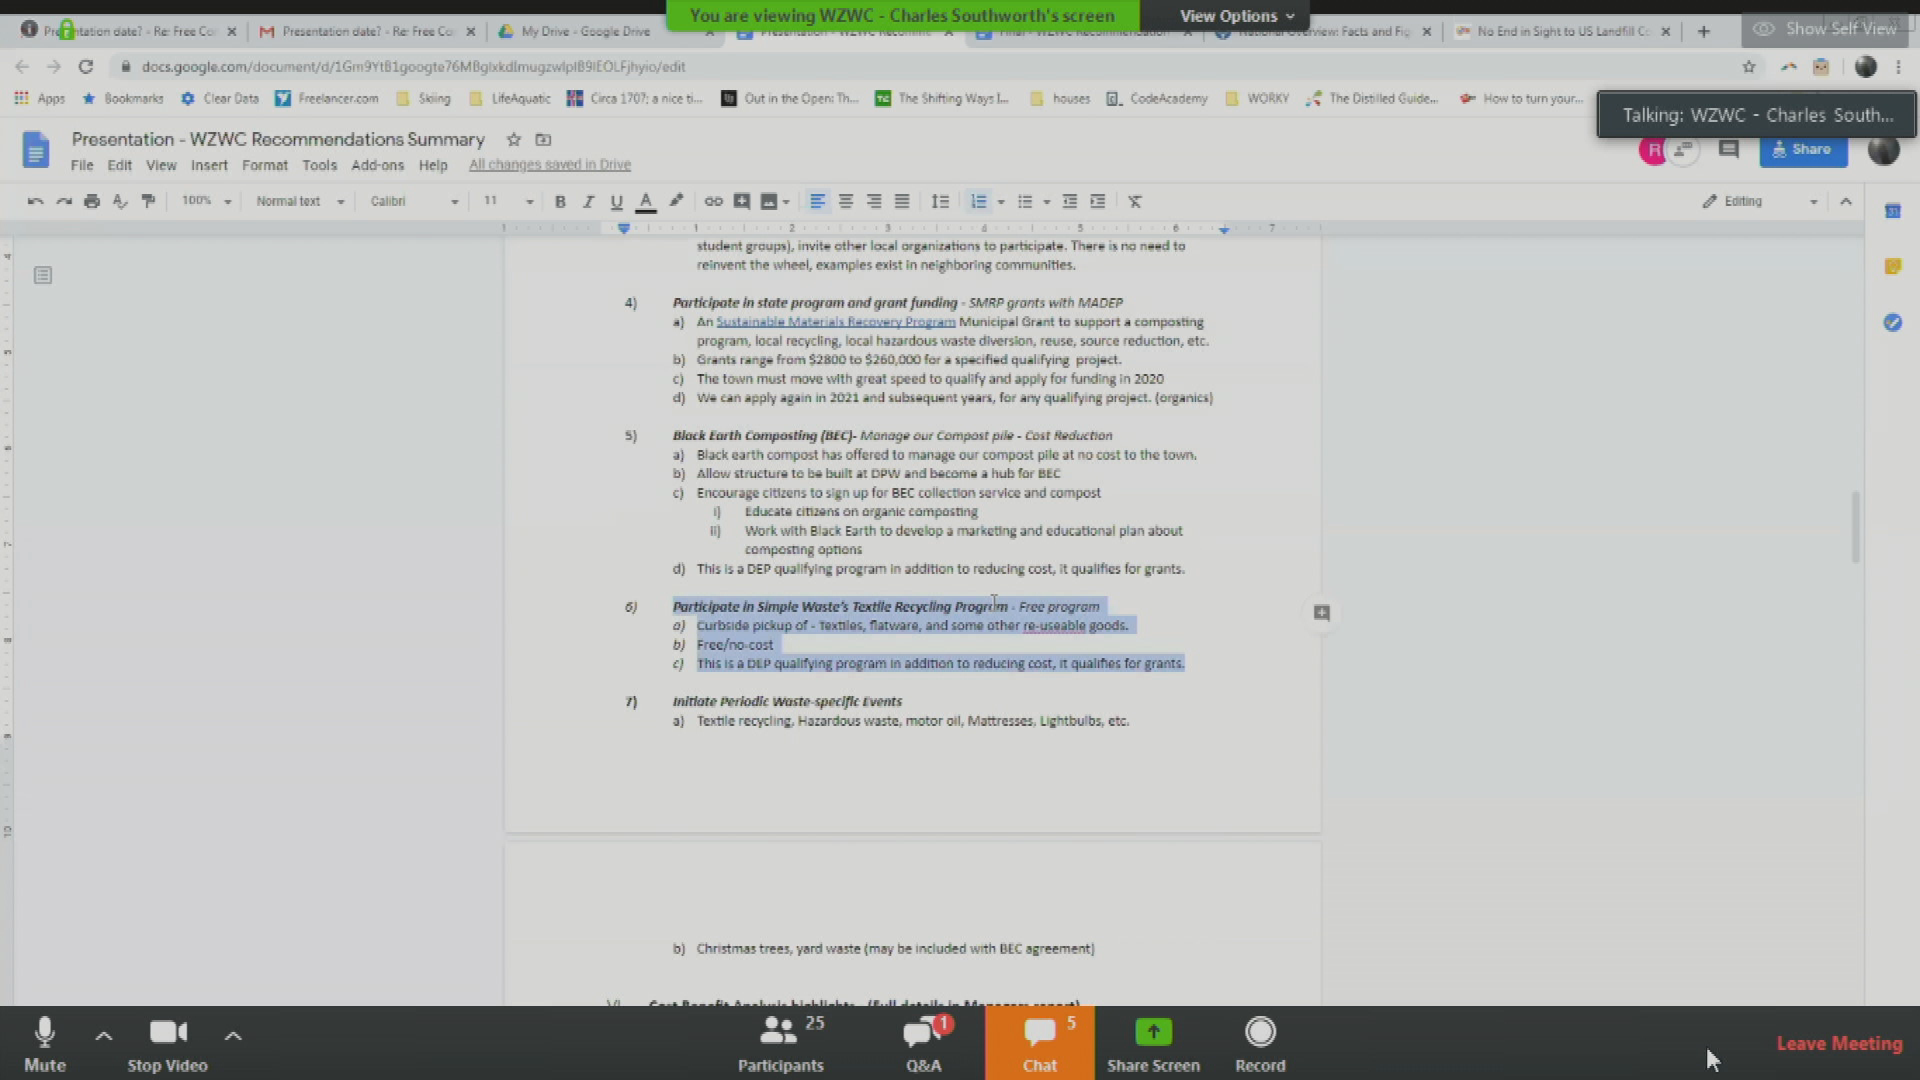Image resolution: width=1920 pixels, height=1080 pixels.
Task: Open the Format menu
Action: click(x=264, y=165)
